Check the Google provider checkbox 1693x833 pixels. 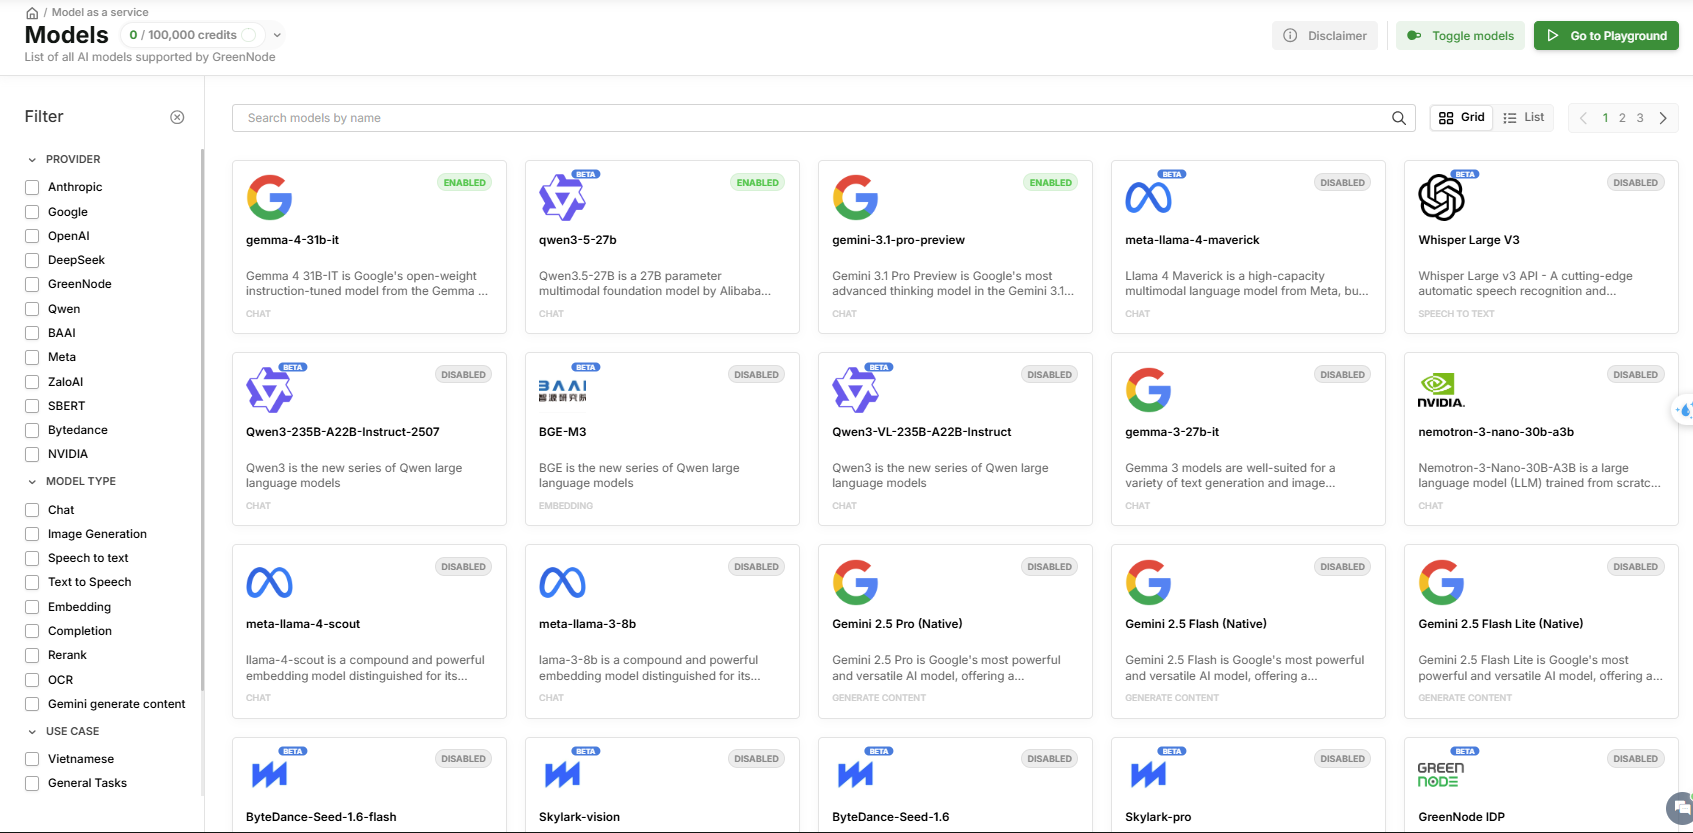(x=32, y=212)
